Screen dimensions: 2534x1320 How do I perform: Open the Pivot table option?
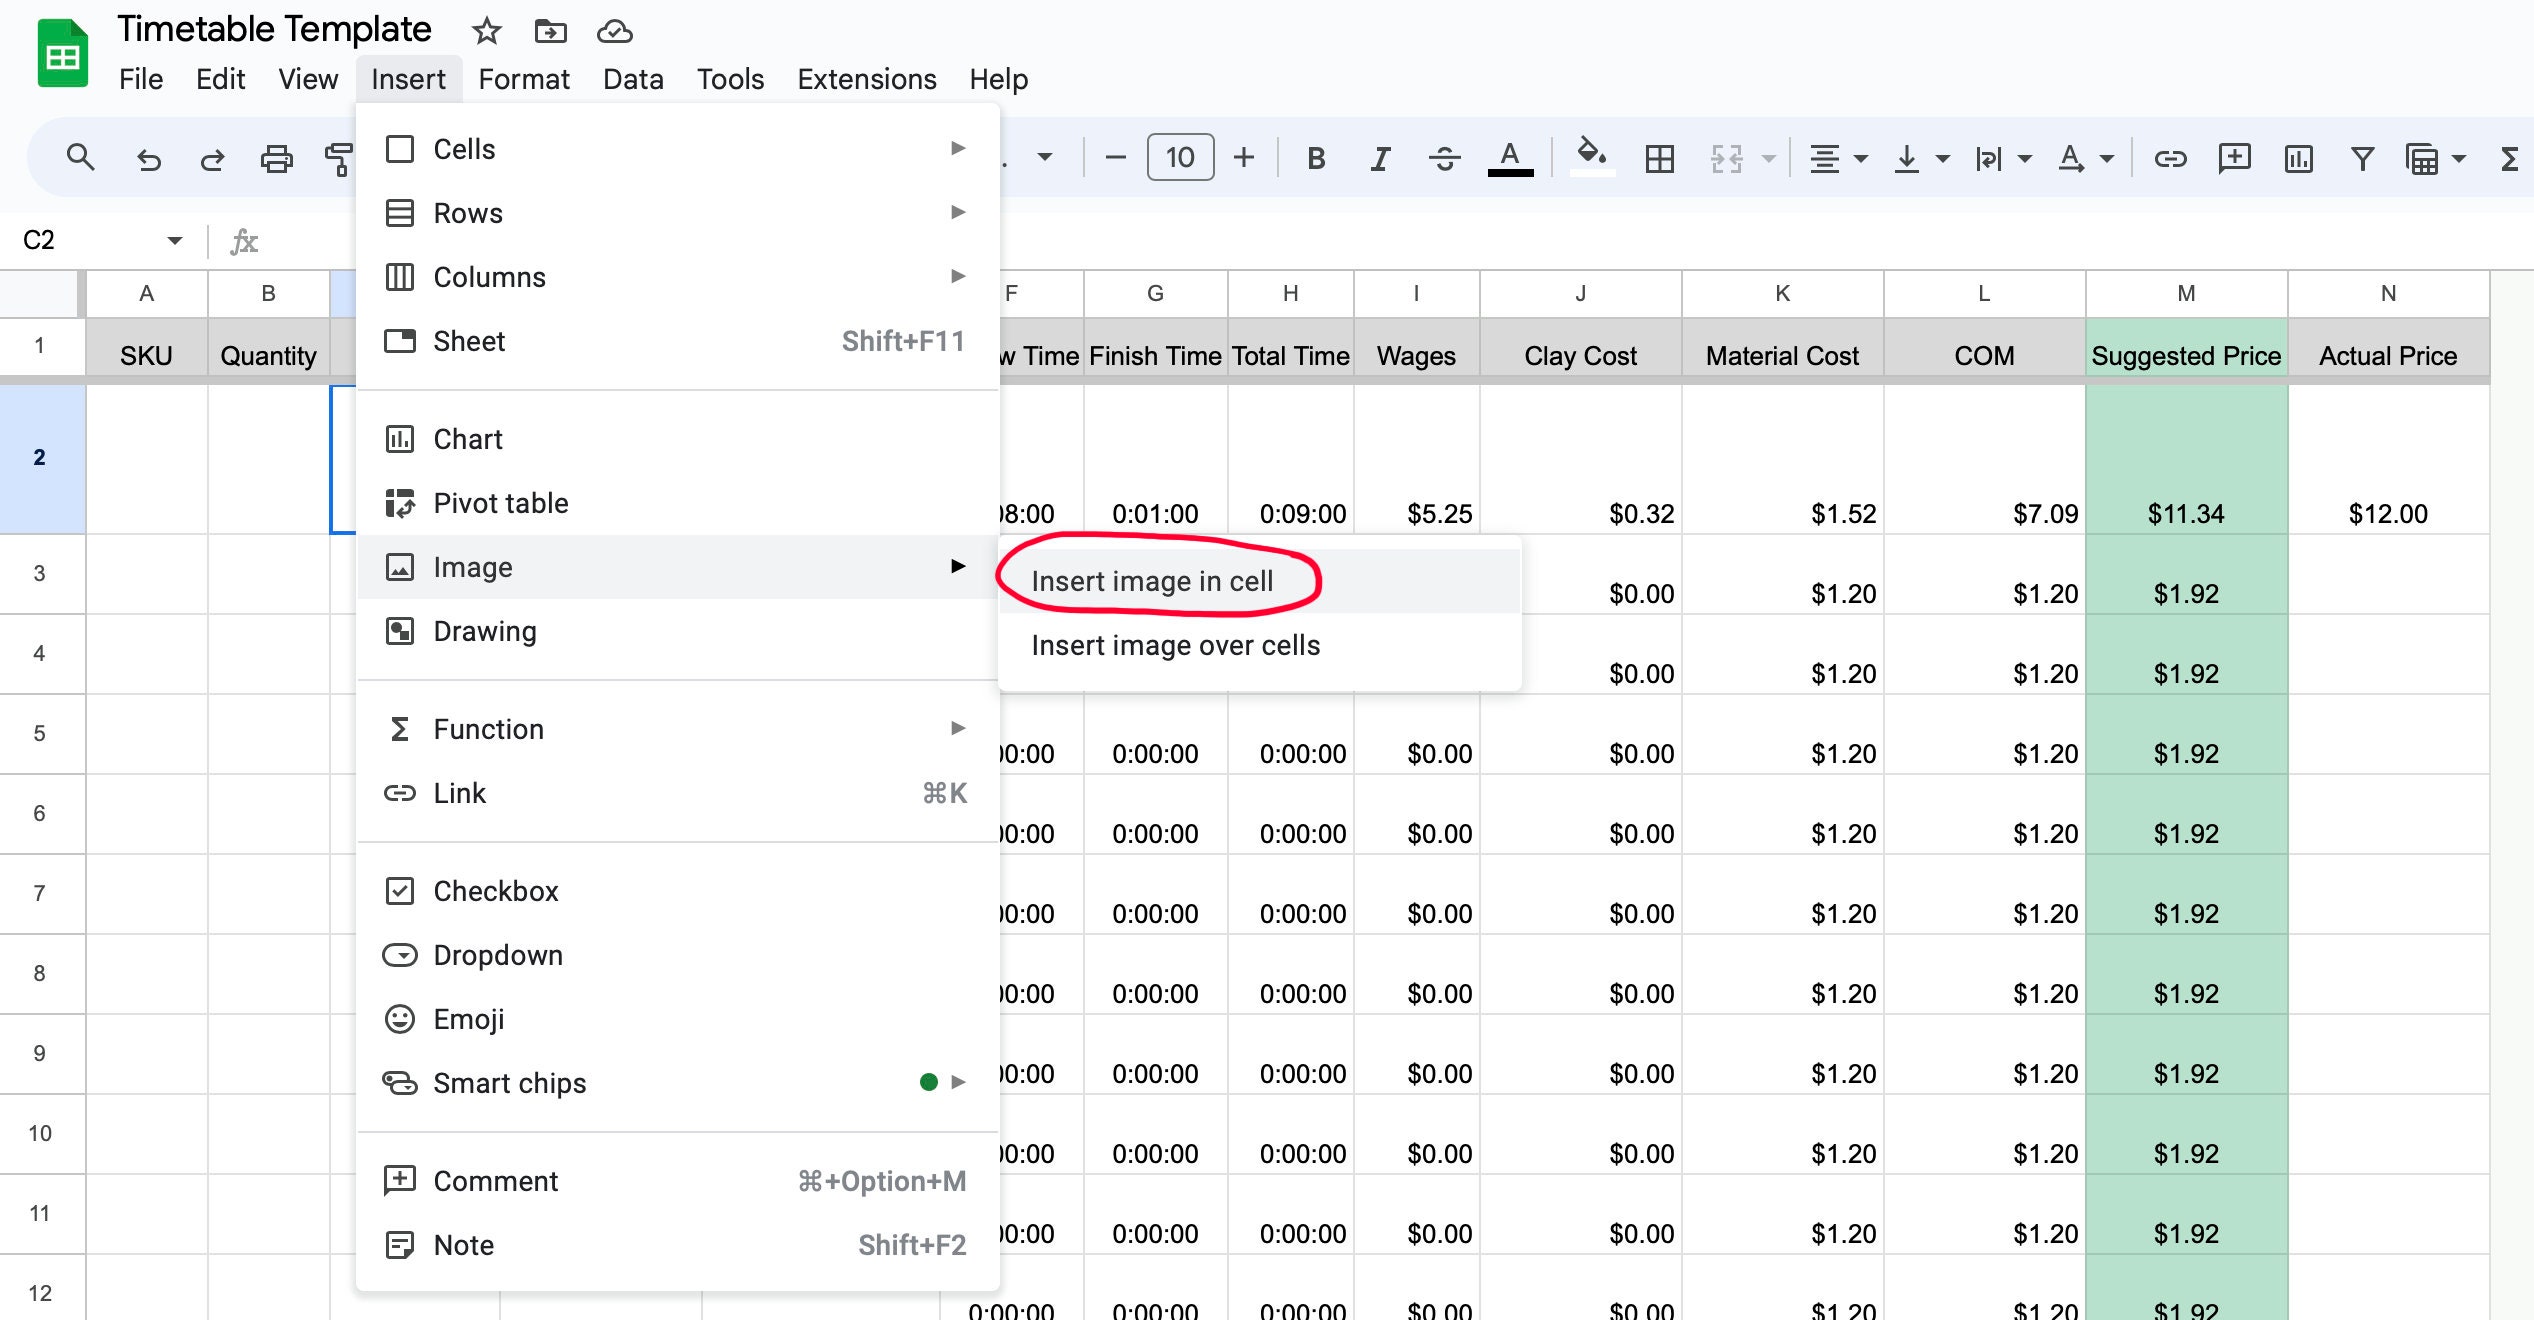[x=500, y=503]
